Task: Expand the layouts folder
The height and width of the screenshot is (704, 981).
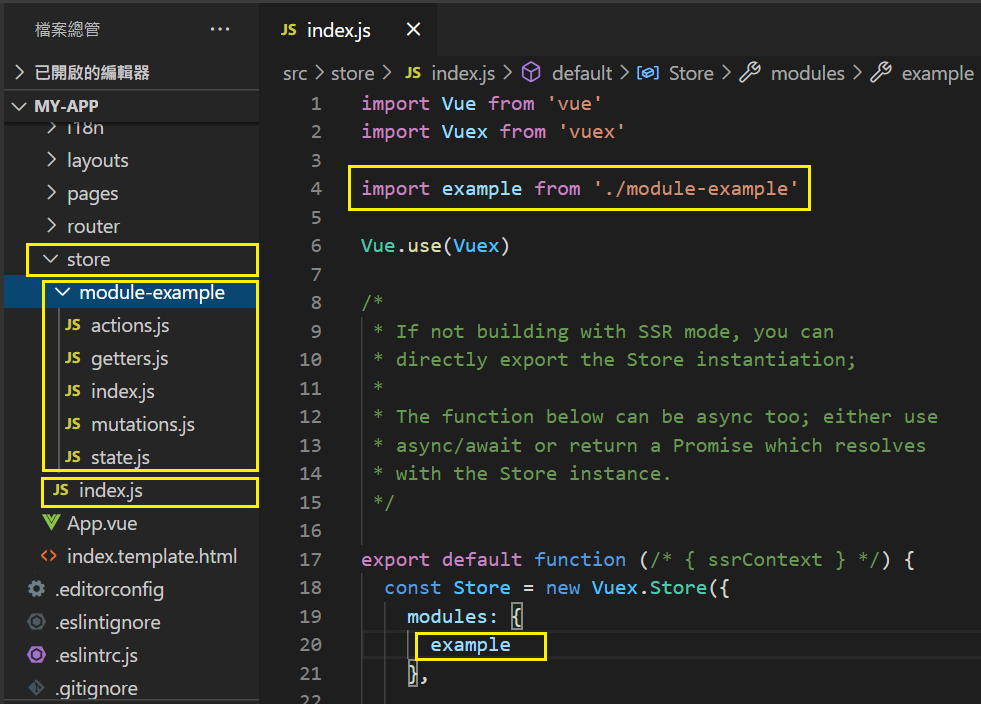Action: (x=52, y=160)
